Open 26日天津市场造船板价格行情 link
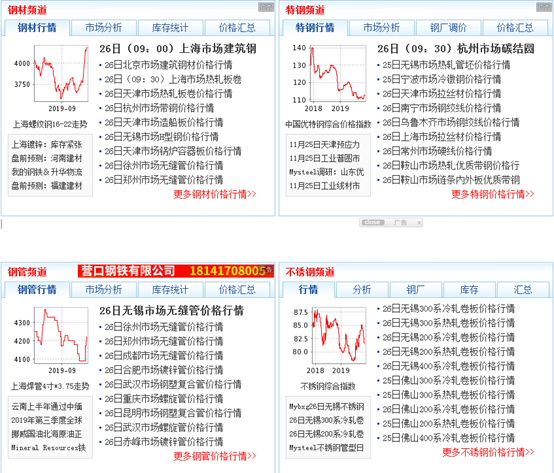The height and width of the screenshot is (473, 554). coord(164,123)
